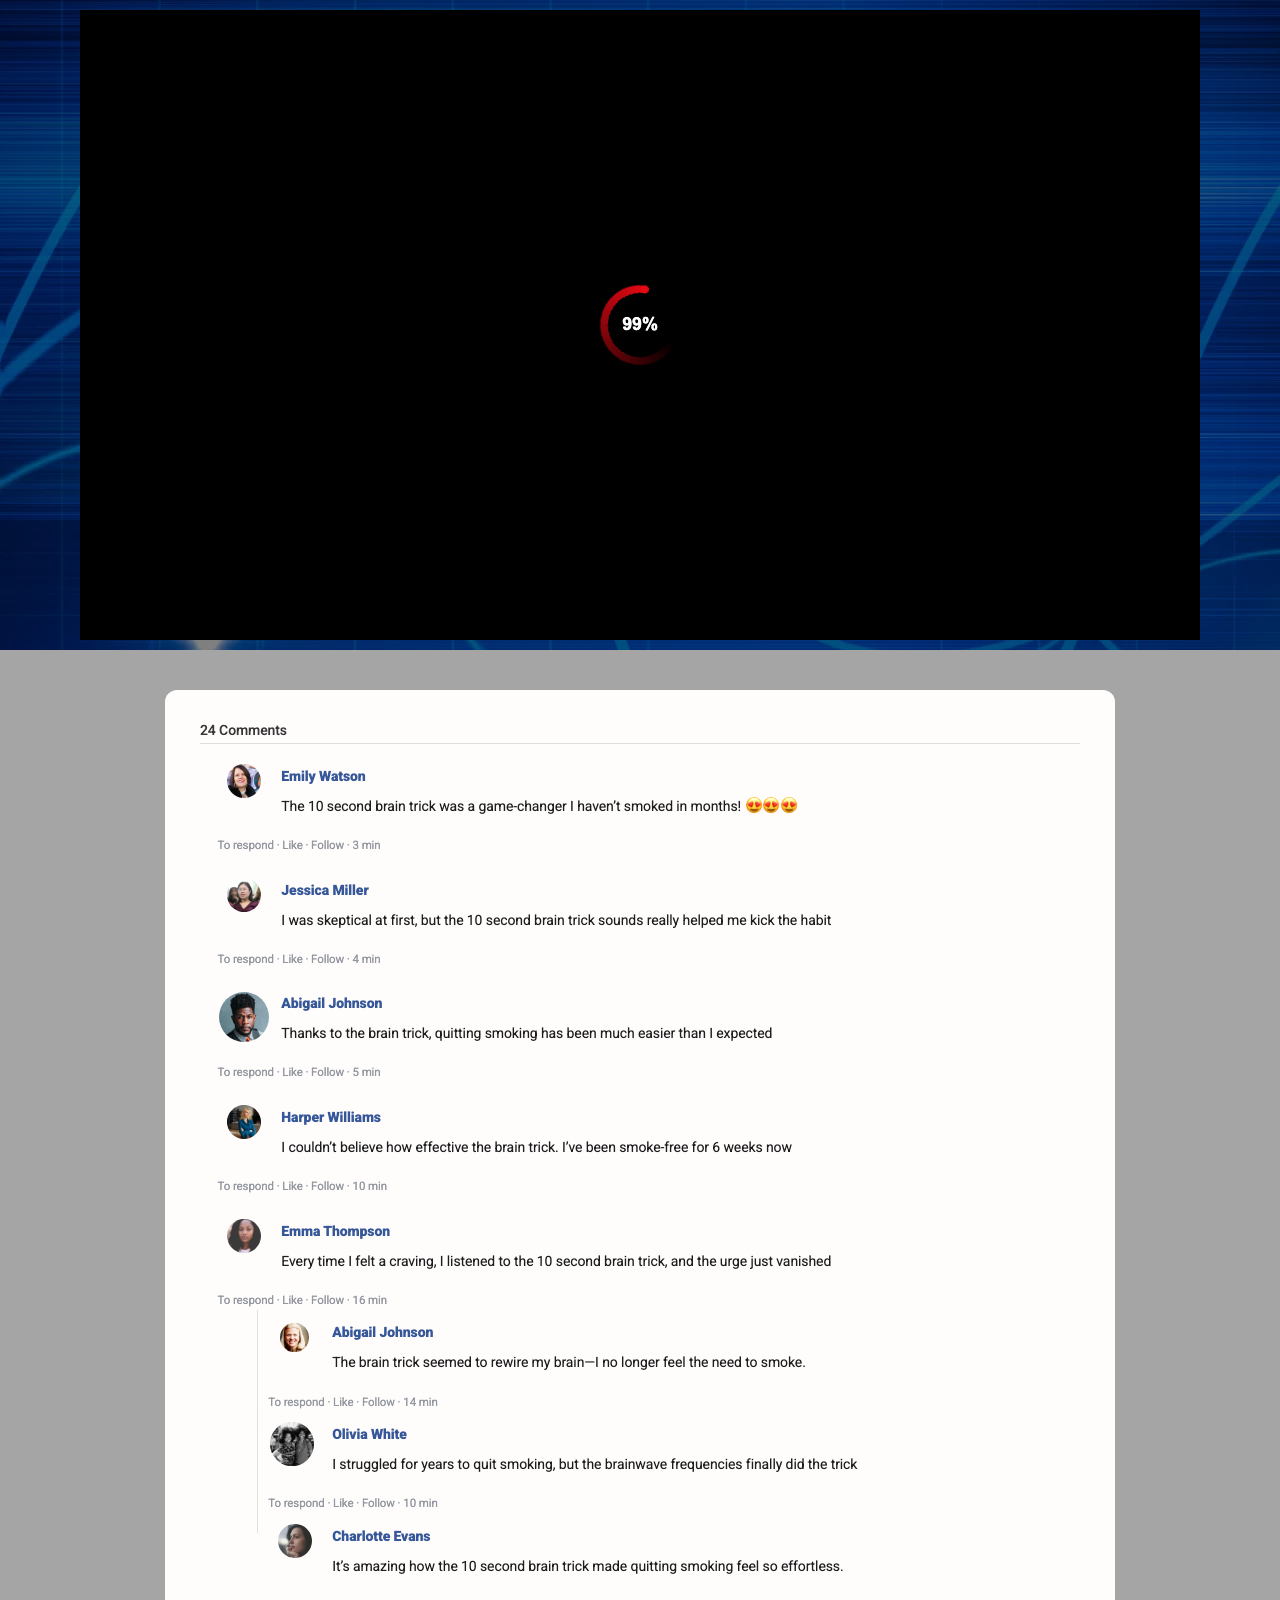Image resolution: width=1280 pixels, height=1600 pixels.
Task: Click avatar beside 'Thanks to the brain trick' comment
Action: (x=244, y=1017)
